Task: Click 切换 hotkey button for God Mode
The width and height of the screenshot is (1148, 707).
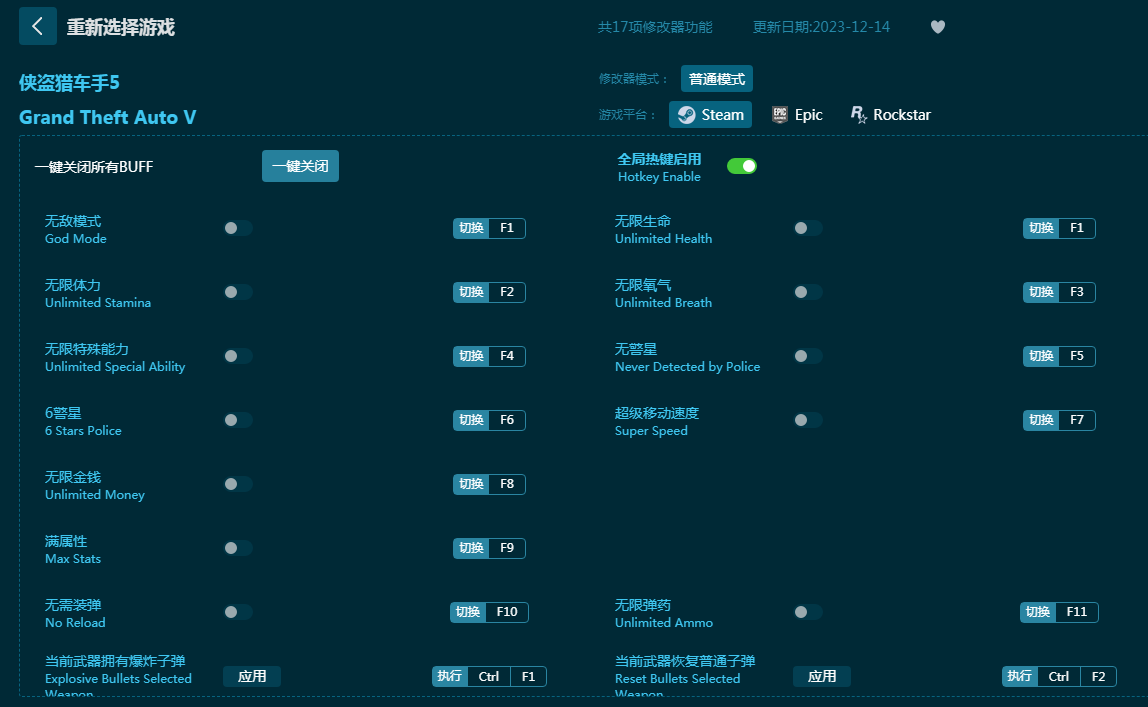Action: [472, 228]
